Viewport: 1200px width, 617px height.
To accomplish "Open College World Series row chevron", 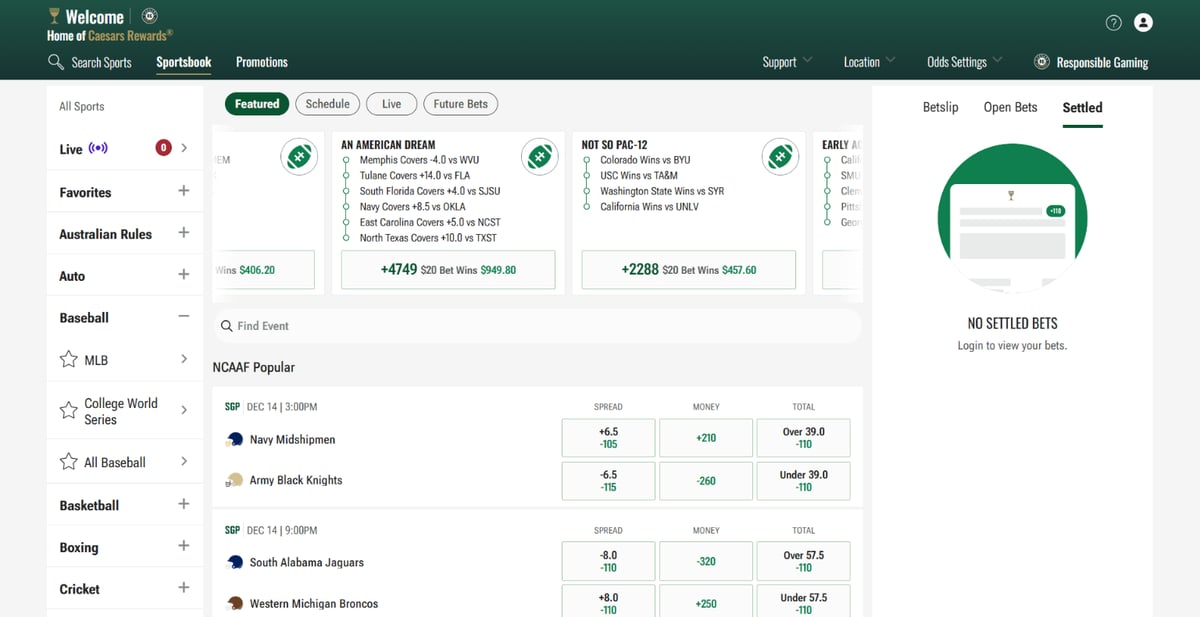I will point(184,410).
